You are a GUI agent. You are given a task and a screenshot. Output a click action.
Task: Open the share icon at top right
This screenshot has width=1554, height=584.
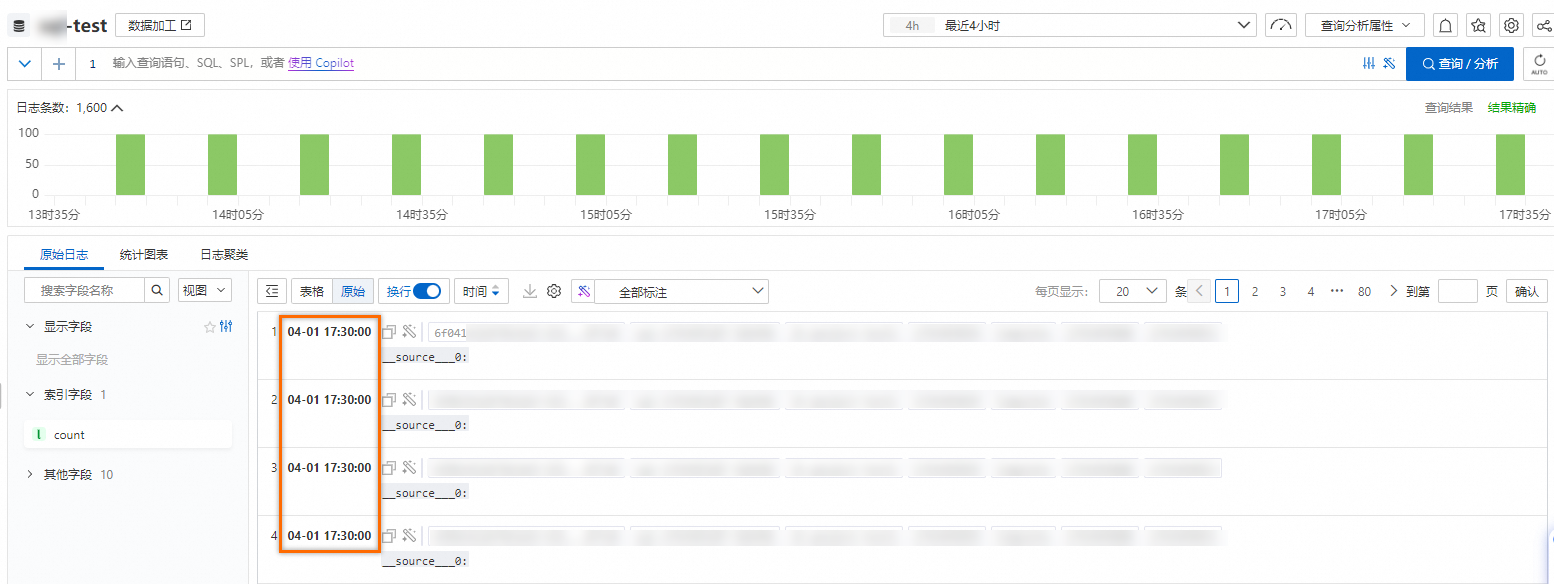tap(1543, 25)
